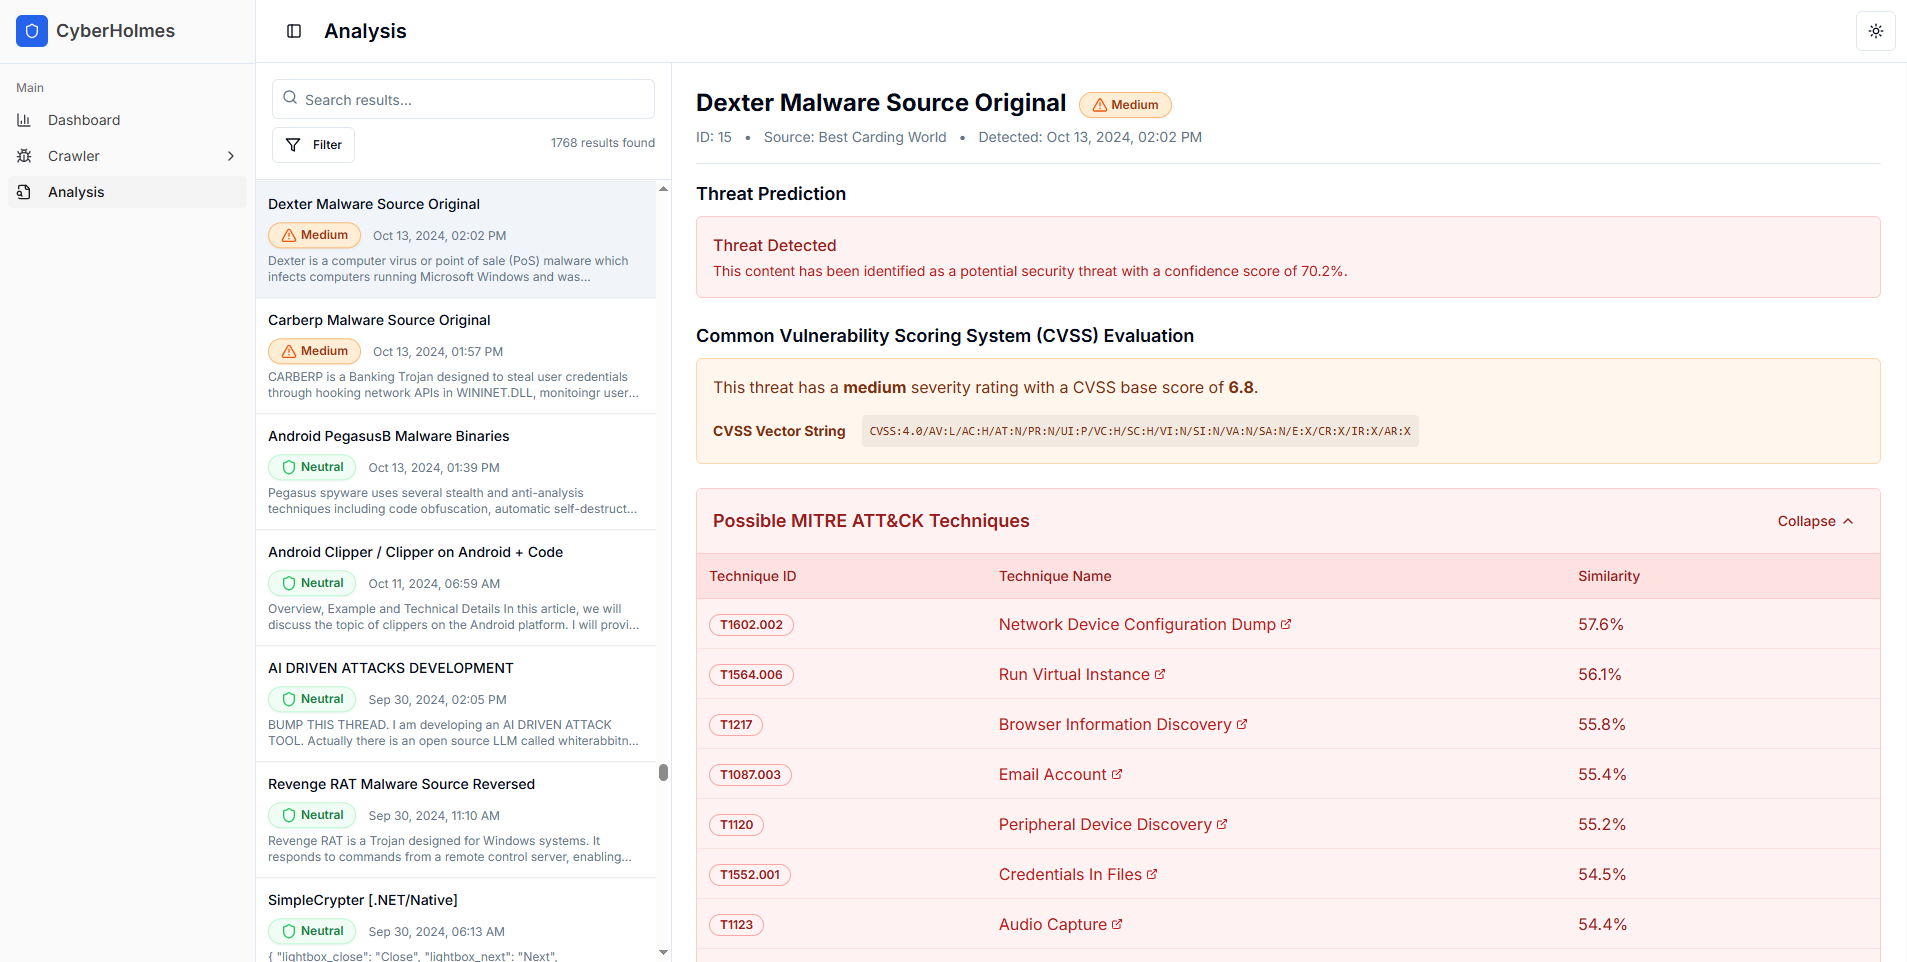Open the Dashboard menu item

(x=127, y=120)
